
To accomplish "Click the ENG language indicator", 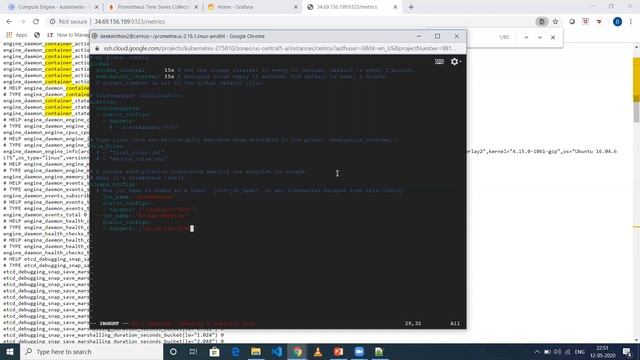I will tap(580, 352).
